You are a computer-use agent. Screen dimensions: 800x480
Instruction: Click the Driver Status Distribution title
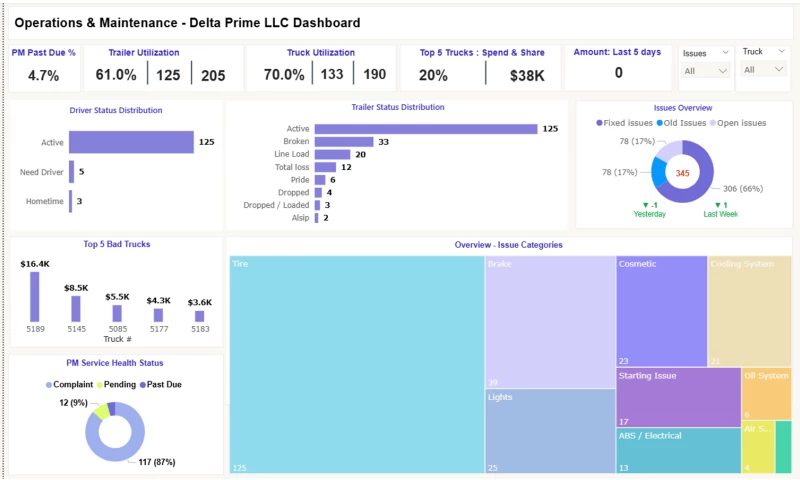coord(116,110)
